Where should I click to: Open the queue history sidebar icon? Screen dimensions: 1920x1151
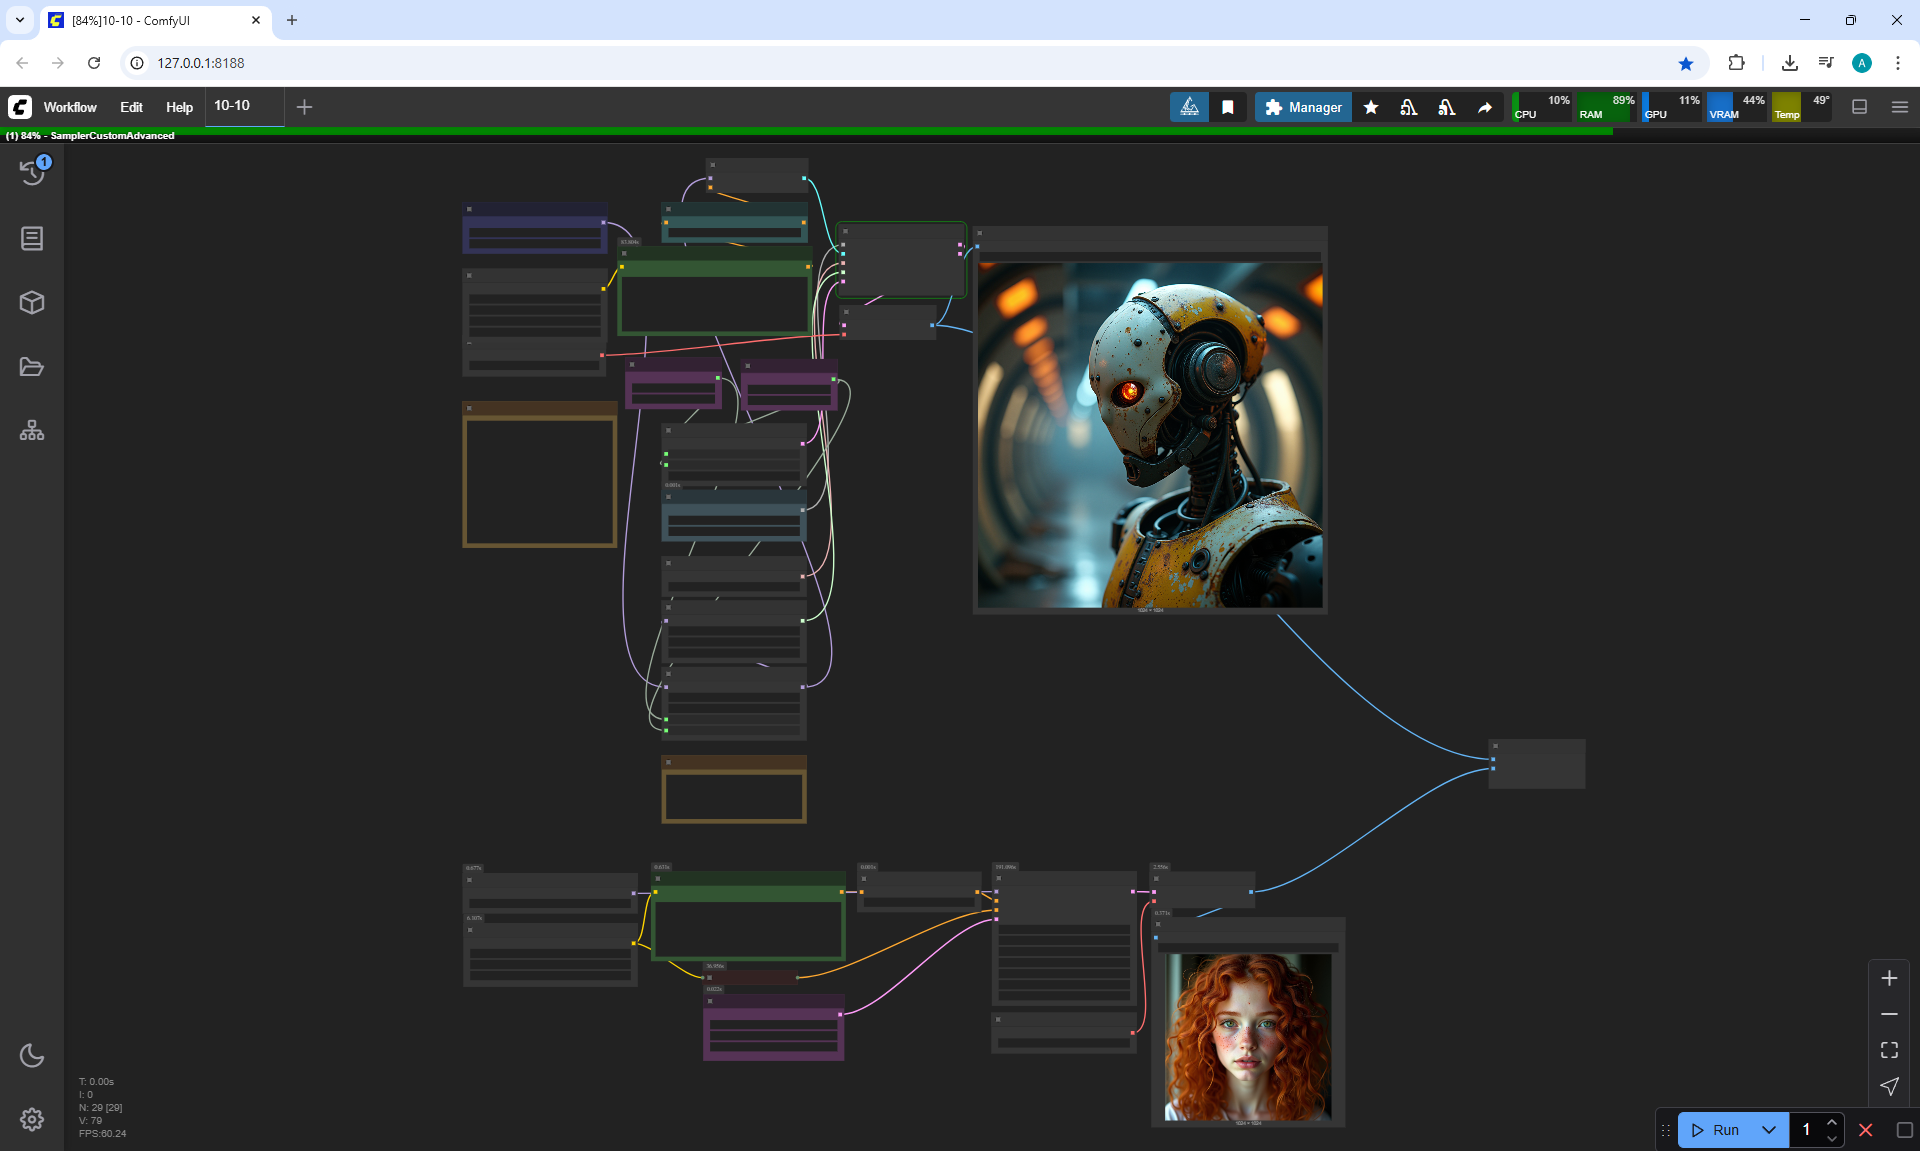32,172
